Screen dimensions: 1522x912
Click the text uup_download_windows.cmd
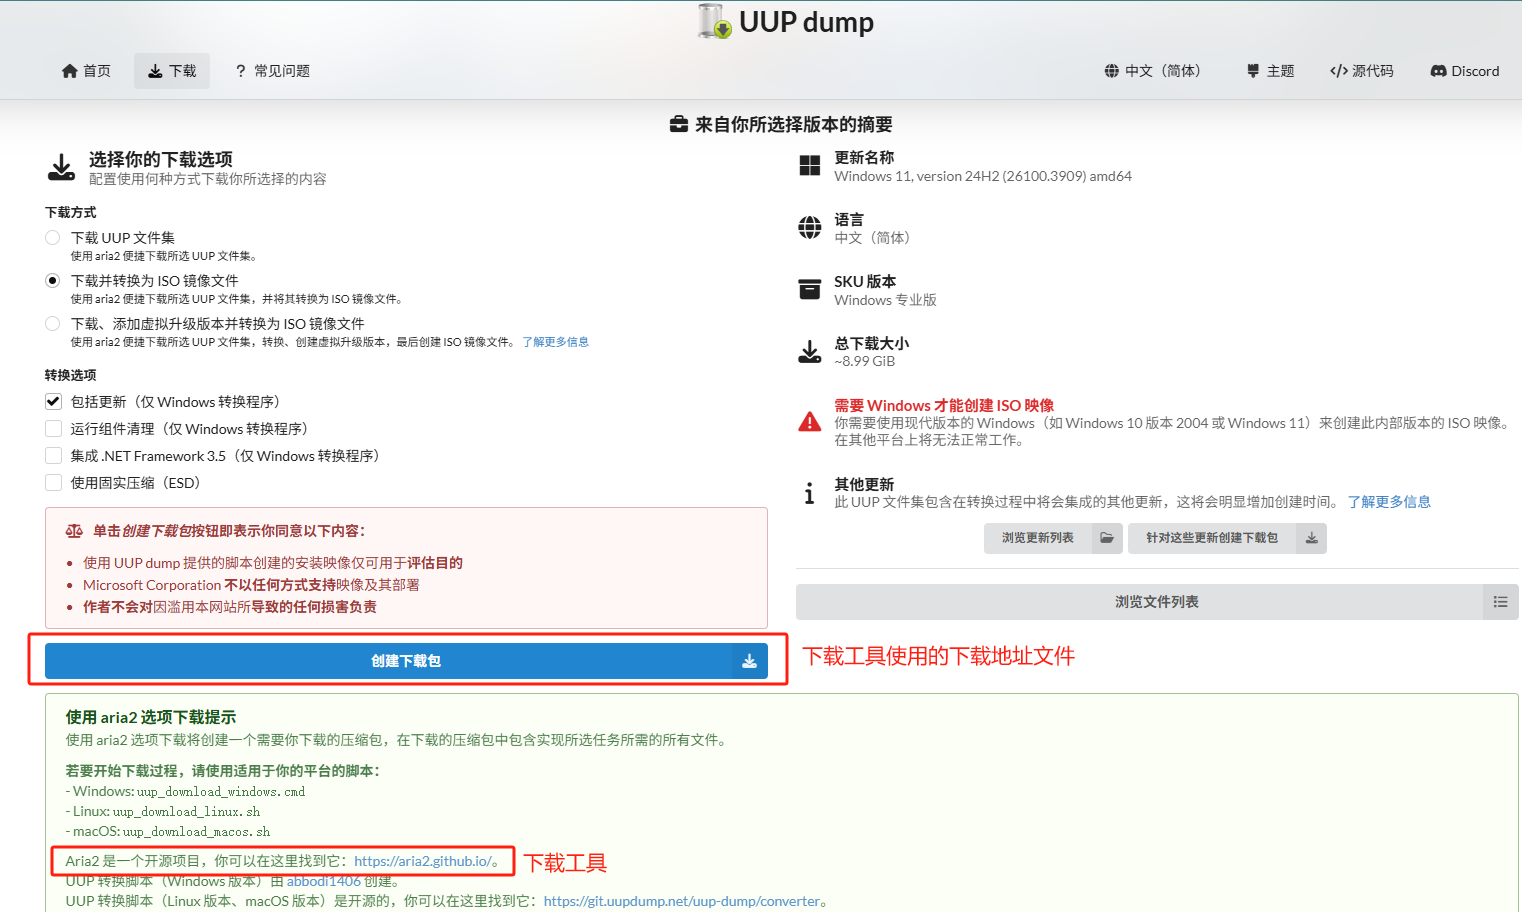pyautogui.click(x=221, y=792)
